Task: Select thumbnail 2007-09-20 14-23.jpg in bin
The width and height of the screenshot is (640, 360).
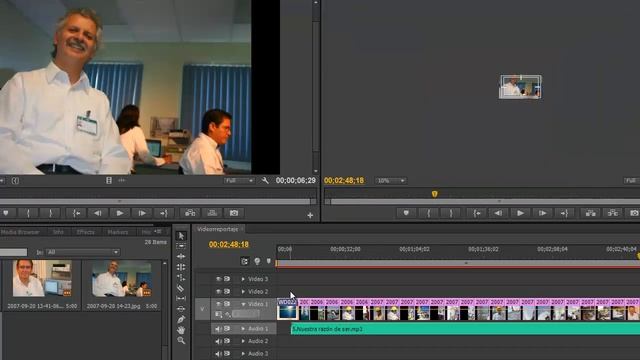Action: [x=122, y=279]
